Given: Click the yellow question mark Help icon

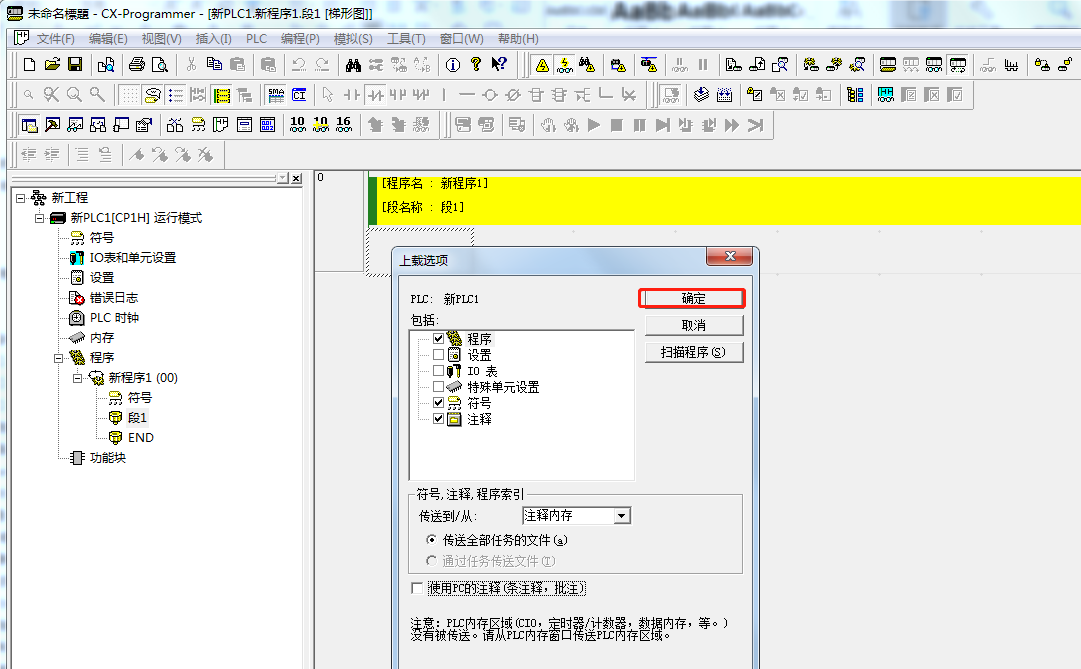Looking at the screenshot, I should pos(476,65).
